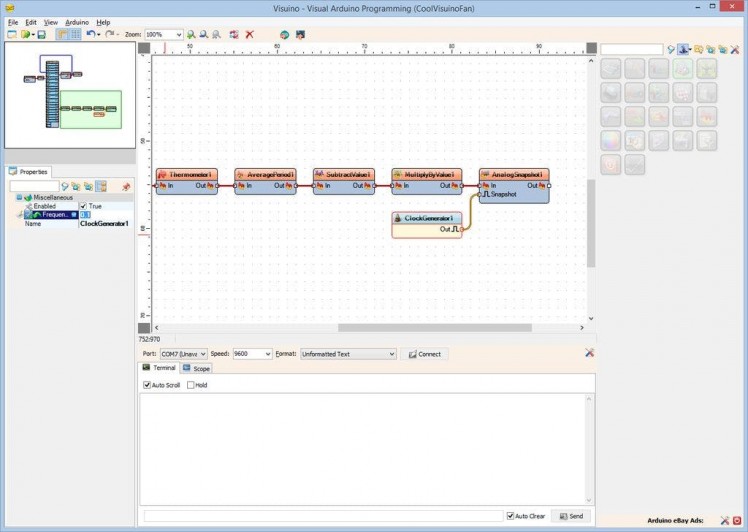The image size is (748, 532).
Task: Uncheck the Auto Scroll checkbox
Action: tap(147, 384)
